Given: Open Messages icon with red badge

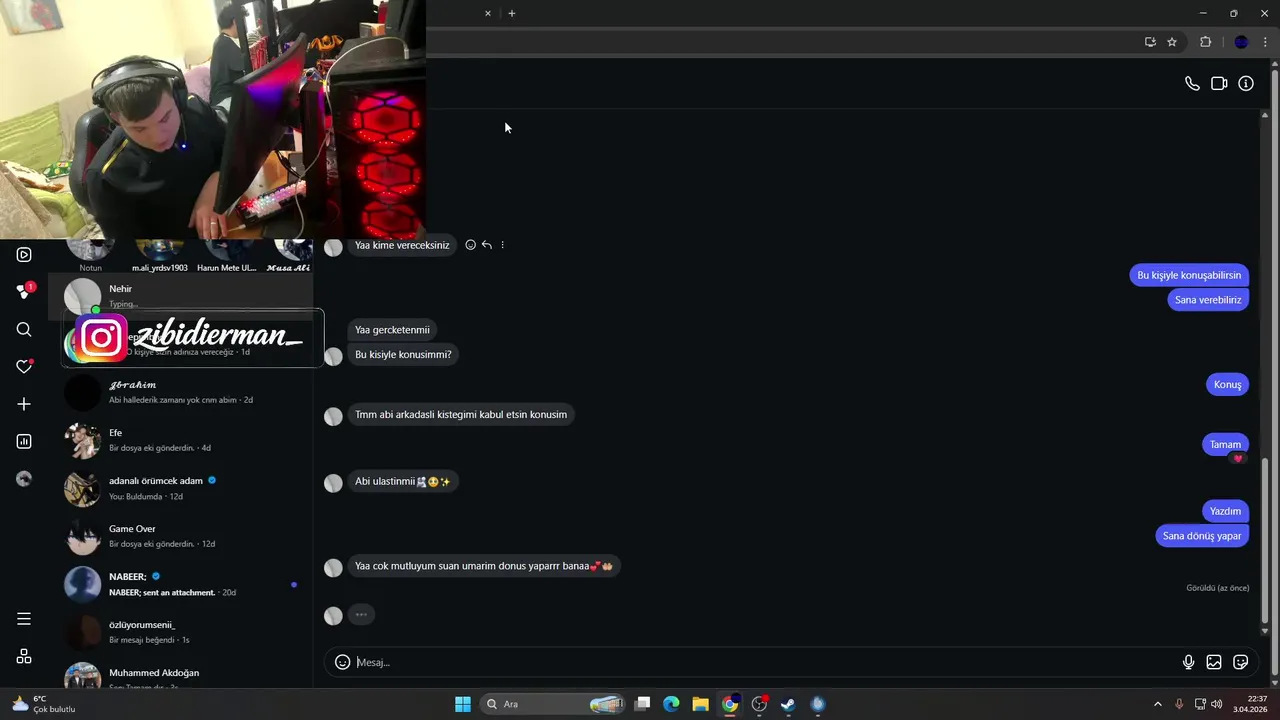Looking at the screenshot, I should [x=24, y=292].
